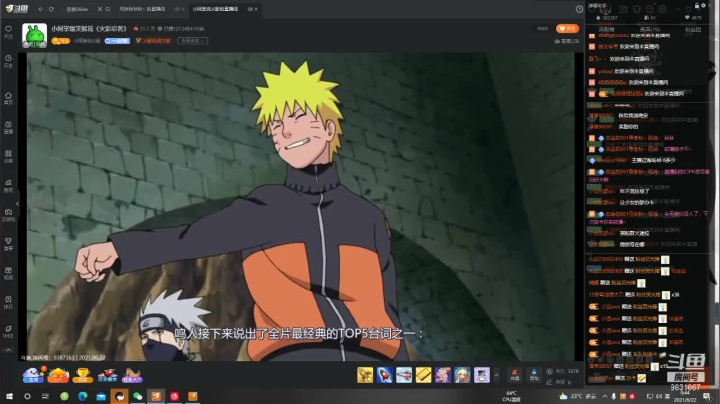
Task: Click the orange level badge under the title
Action: (x=61, y=41)
